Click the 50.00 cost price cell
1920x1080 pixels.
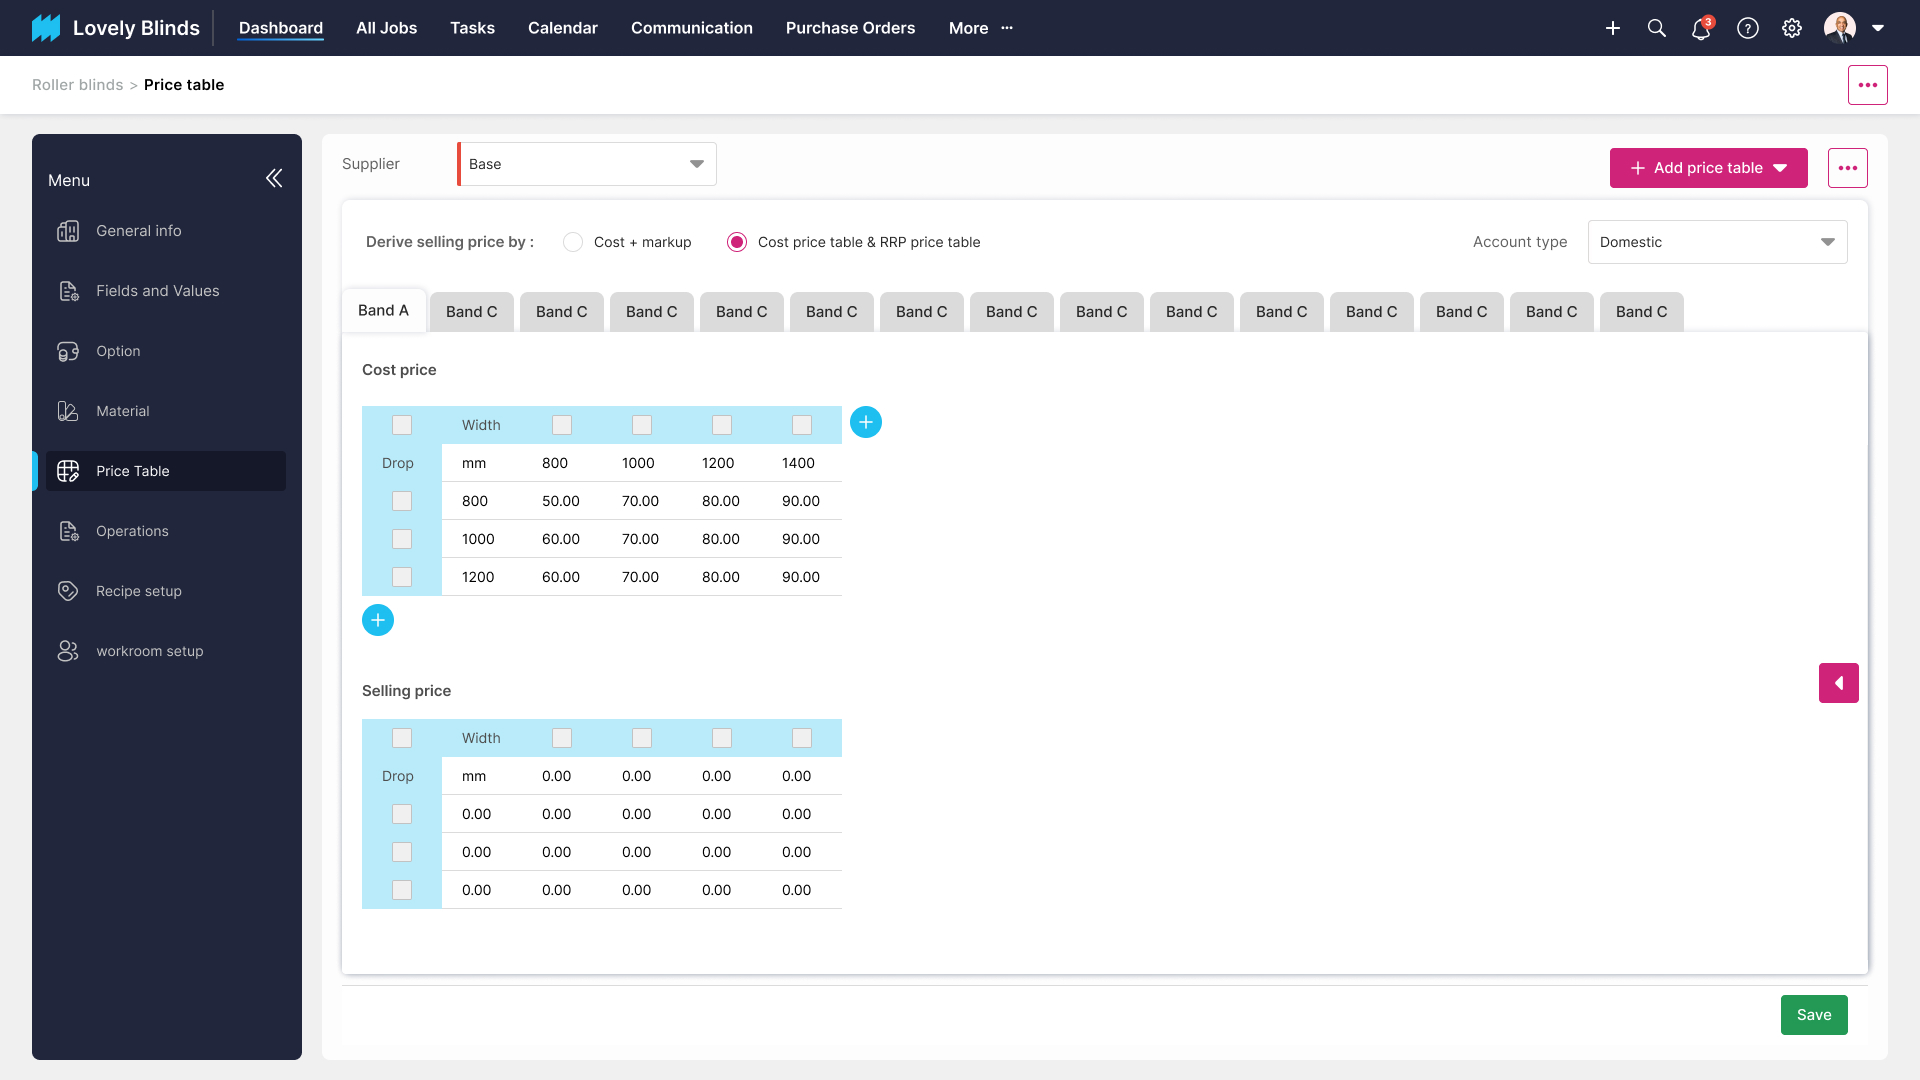pos(561,501)
